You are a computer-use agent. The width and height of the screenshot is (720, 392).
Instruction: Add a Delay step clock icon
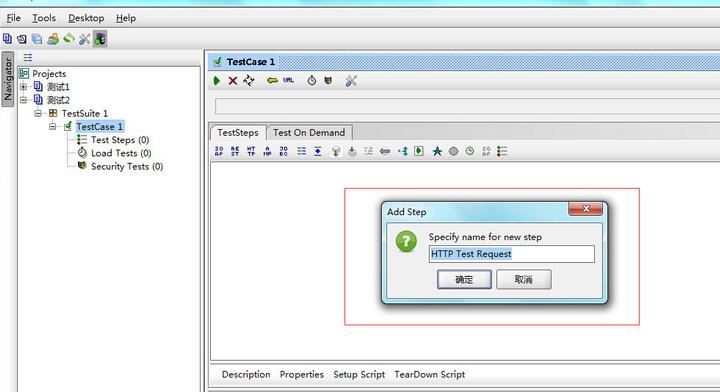pos(470,151)
